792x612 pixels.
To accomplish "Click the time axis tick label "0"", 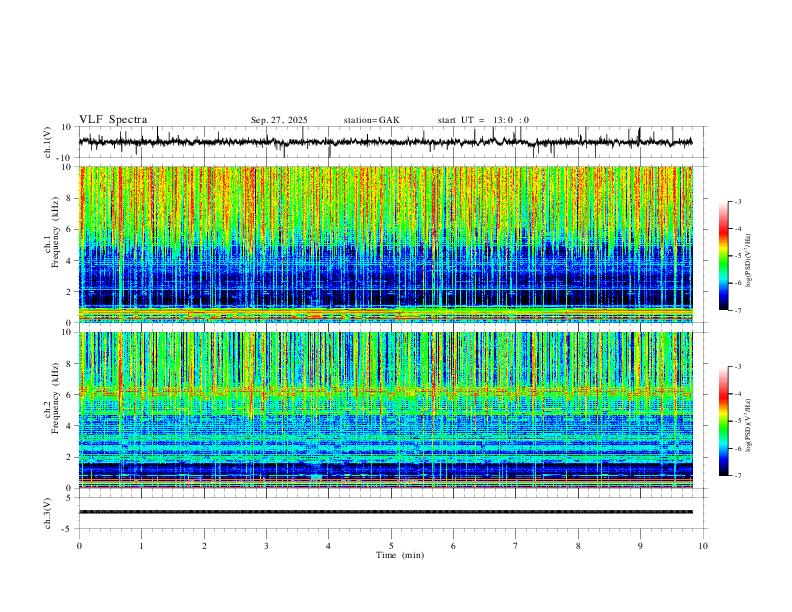I will [x=79, y=546].
